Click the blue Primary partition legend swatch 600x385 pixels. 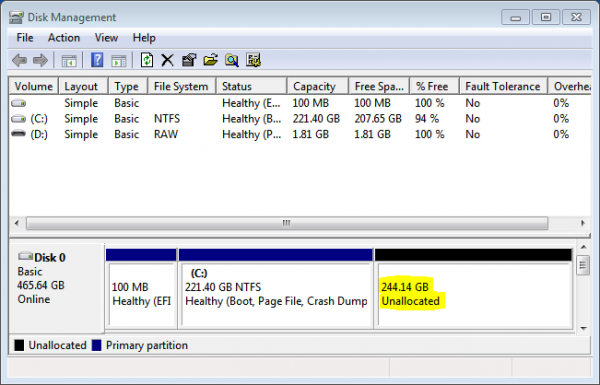pos(96,345)
